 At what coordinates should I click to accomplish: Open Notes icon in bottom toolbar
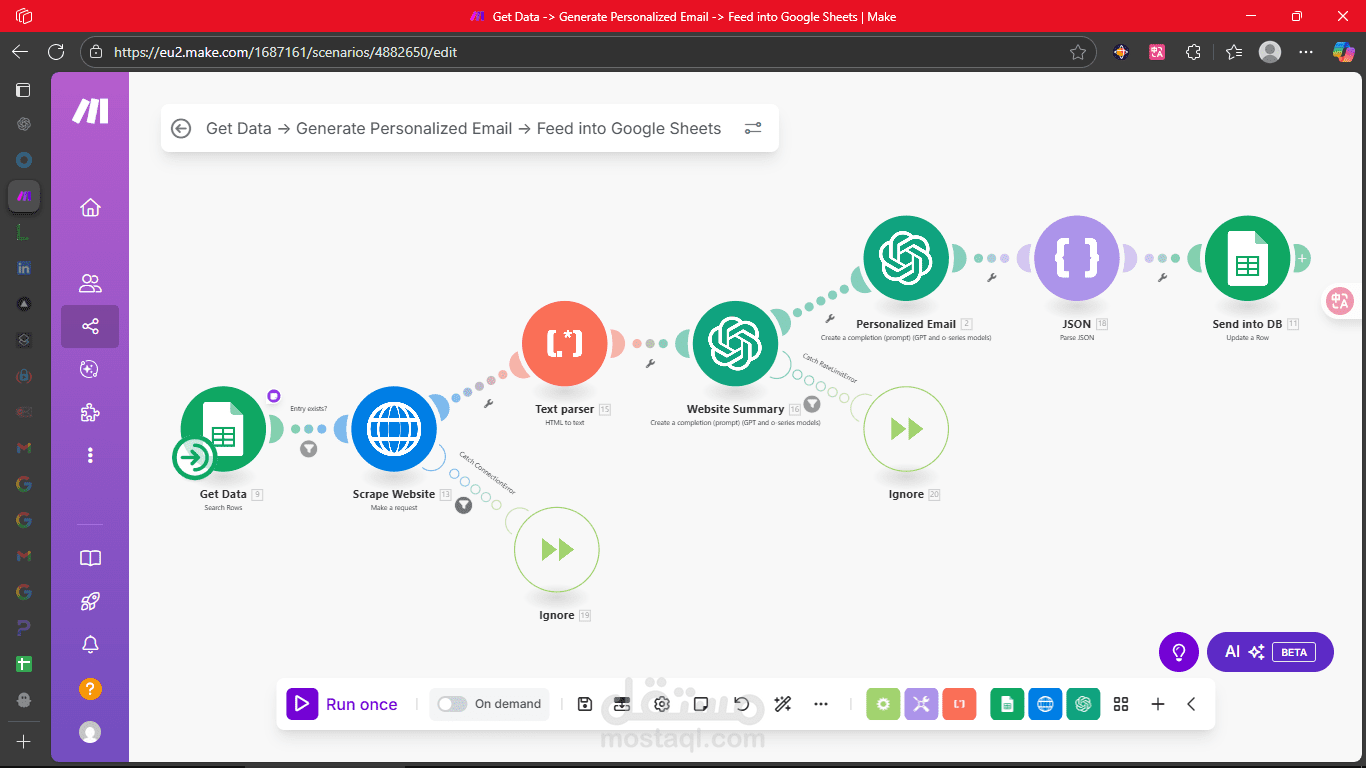[x=701, y=704]
